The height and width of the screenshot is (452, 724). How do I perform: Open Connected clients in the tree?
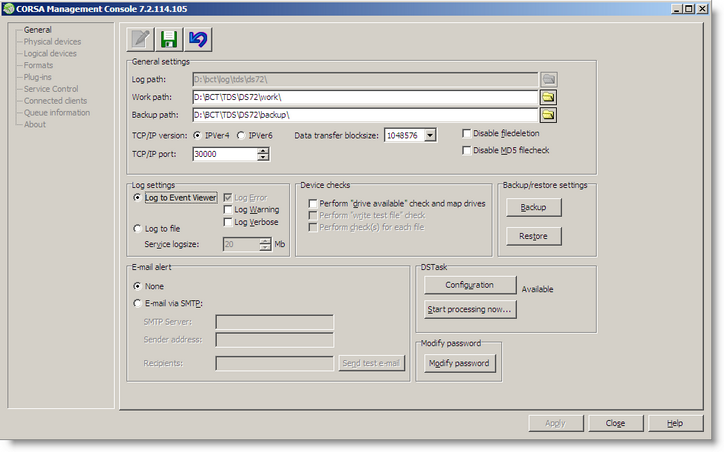(x=55, y=101)
